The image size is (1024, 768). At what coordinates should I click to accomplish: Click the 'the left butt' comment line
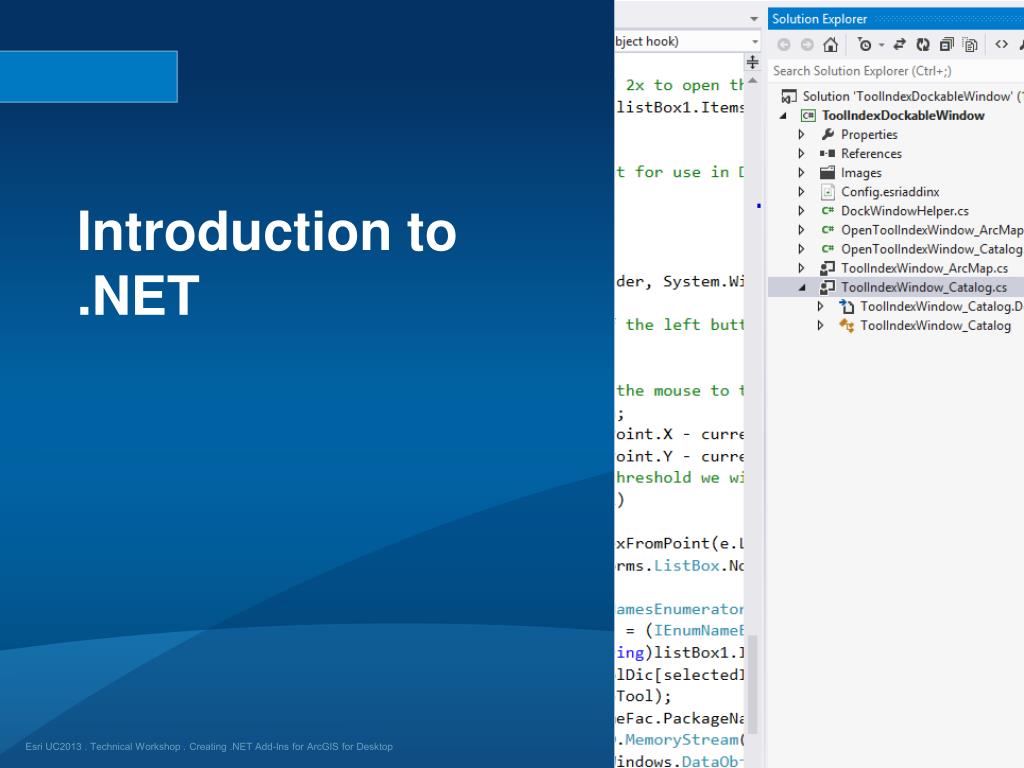[684, 325]
